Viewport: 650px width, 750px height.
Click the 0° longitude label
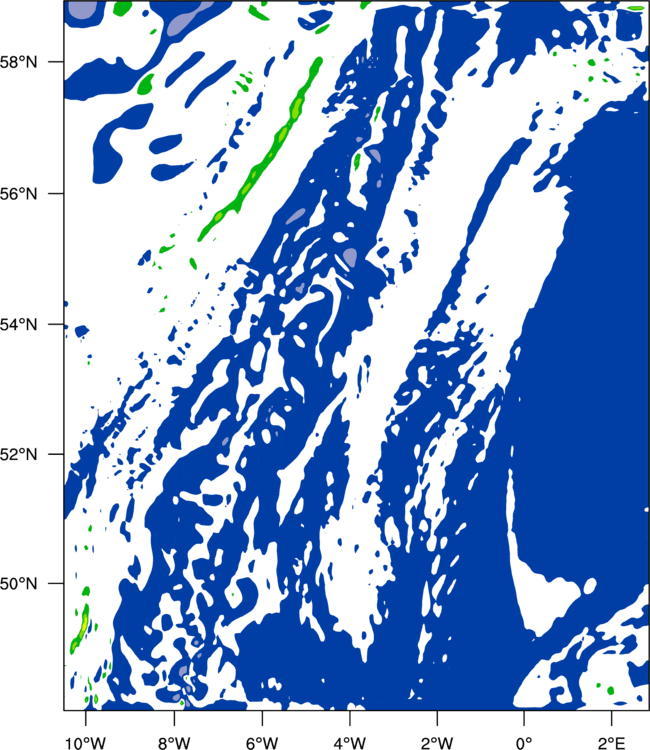[524, 743]
